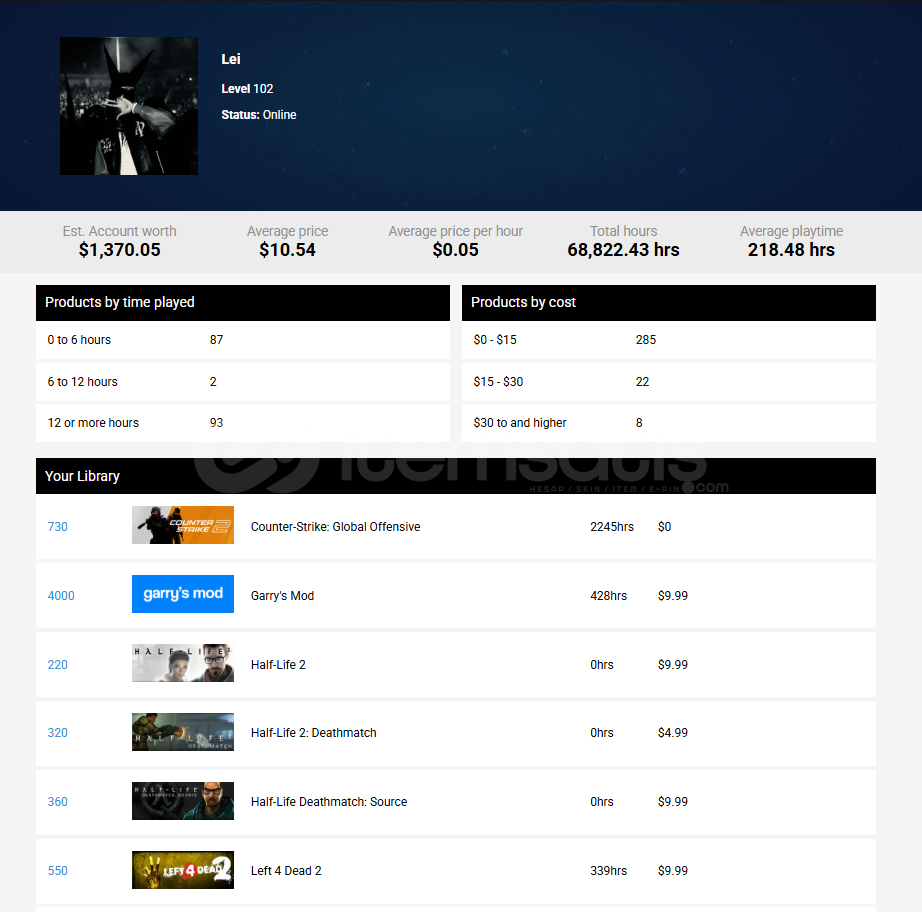Click the Products by cost header

tap(669, 302)
